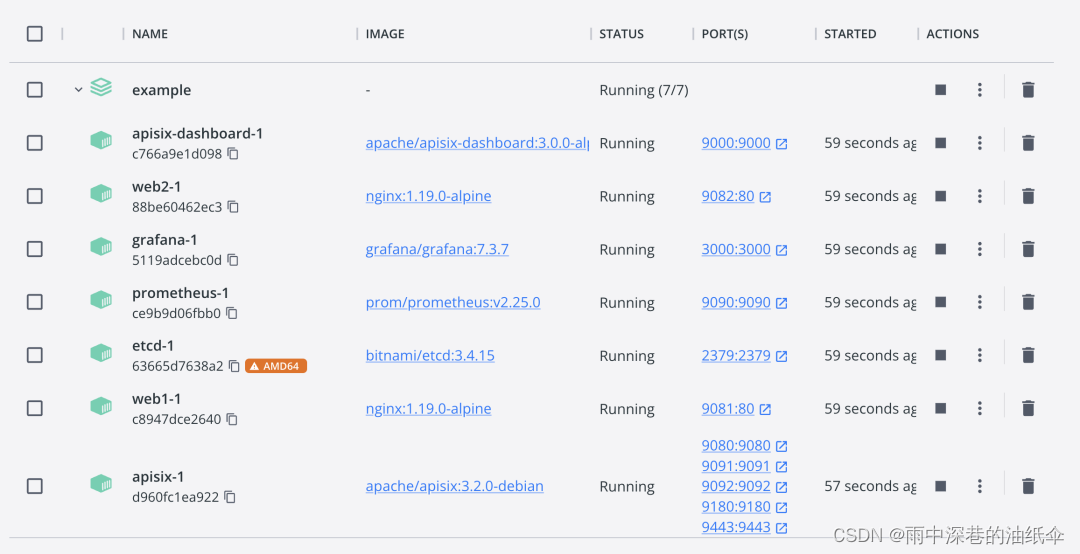Open more actions menu for etcd-1

[x=979, y=355]
